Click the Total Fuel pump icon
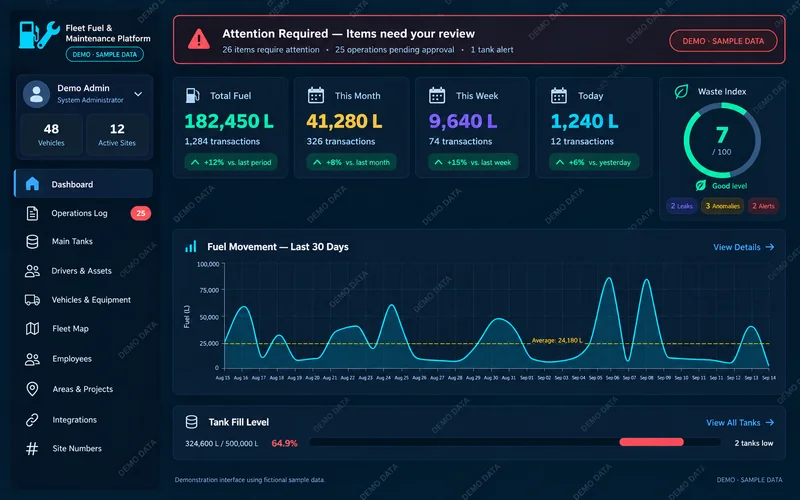The image size is (800, 500). (x=192, y=95)
